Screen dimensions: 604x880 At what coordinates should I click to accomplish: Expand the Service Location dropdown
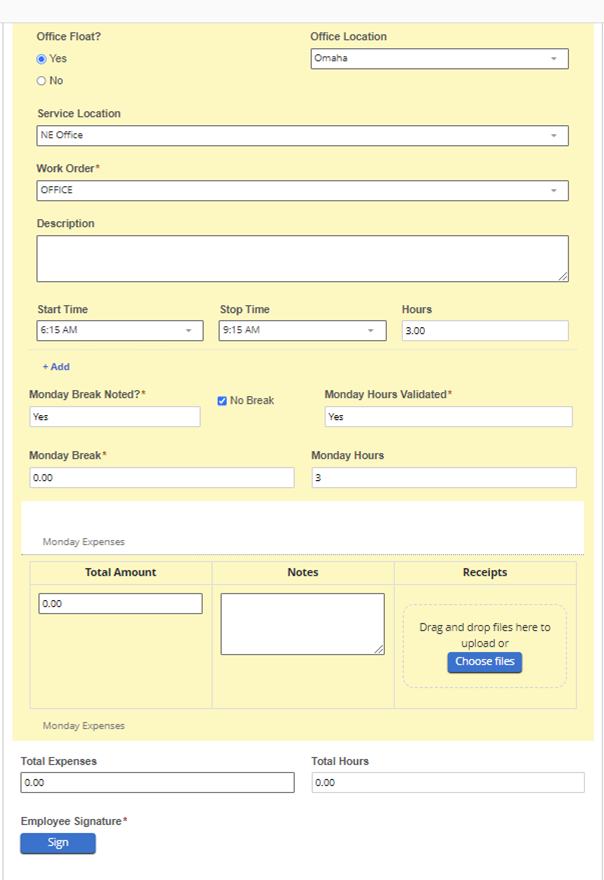(x=303, y=135)
